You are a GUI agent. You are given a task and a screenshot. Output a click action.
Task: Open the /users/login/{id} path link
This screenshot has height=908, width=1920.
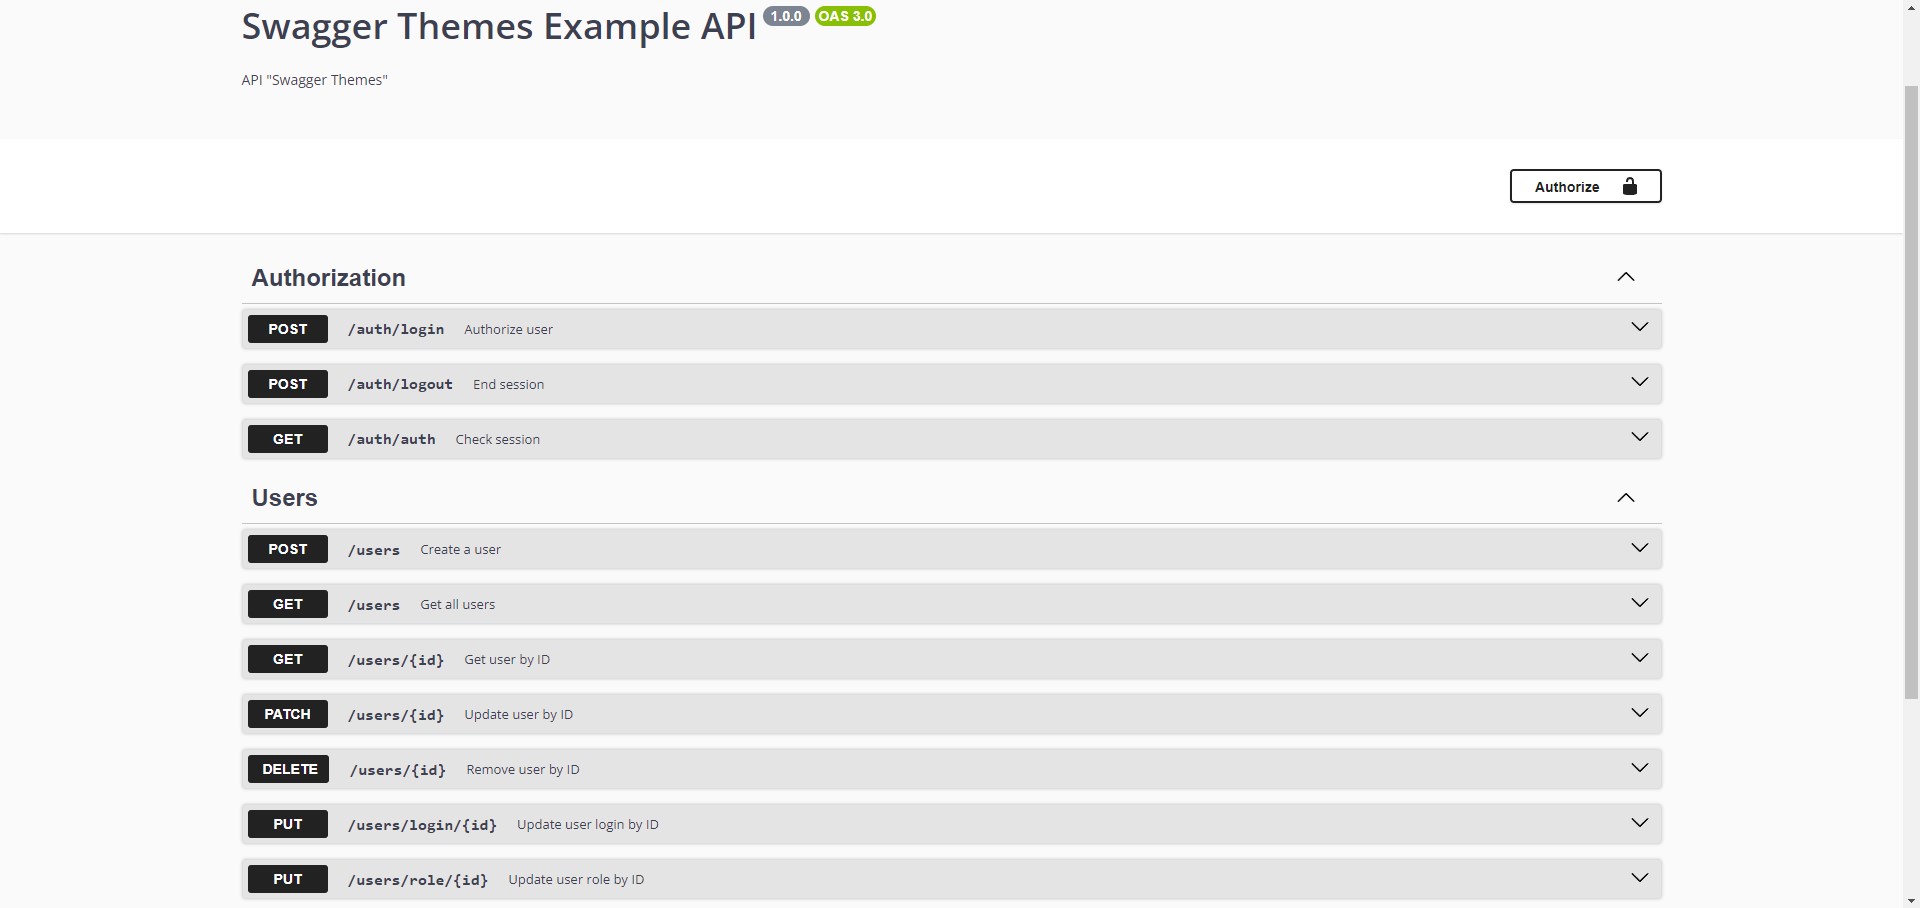(x=422, y=825)
